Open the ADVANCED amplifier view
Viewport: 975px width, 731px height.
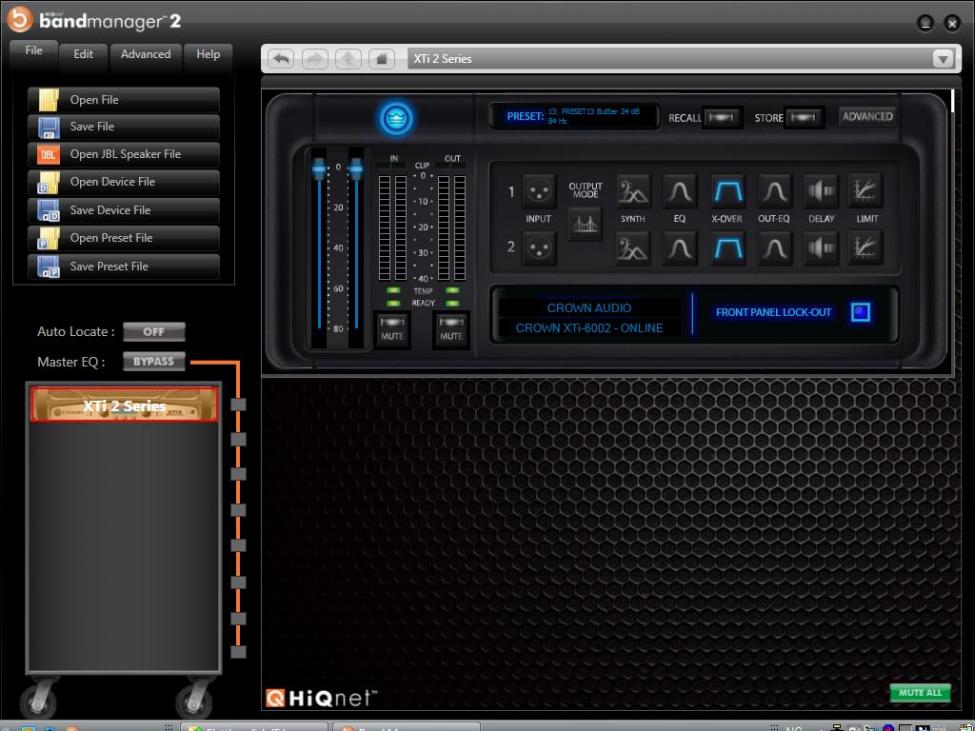[x=867, y=117]
